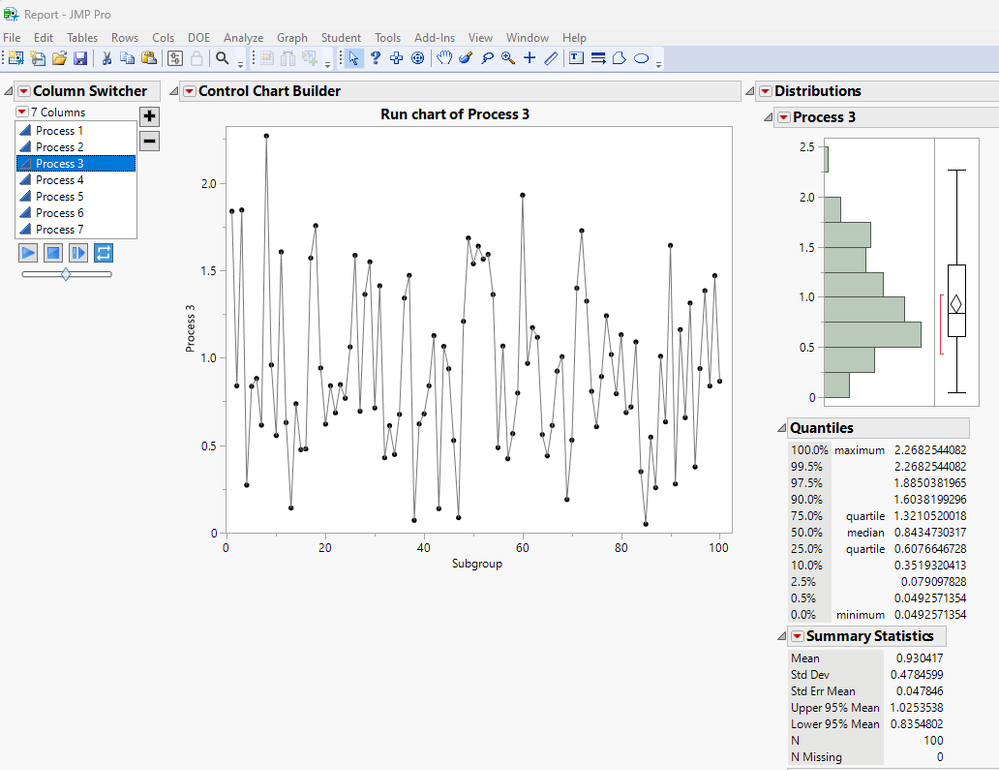This screenshot has width=999, height=770.
Task: Open the Graph menu
Action: pyautogui.click(x=292, y=38)
